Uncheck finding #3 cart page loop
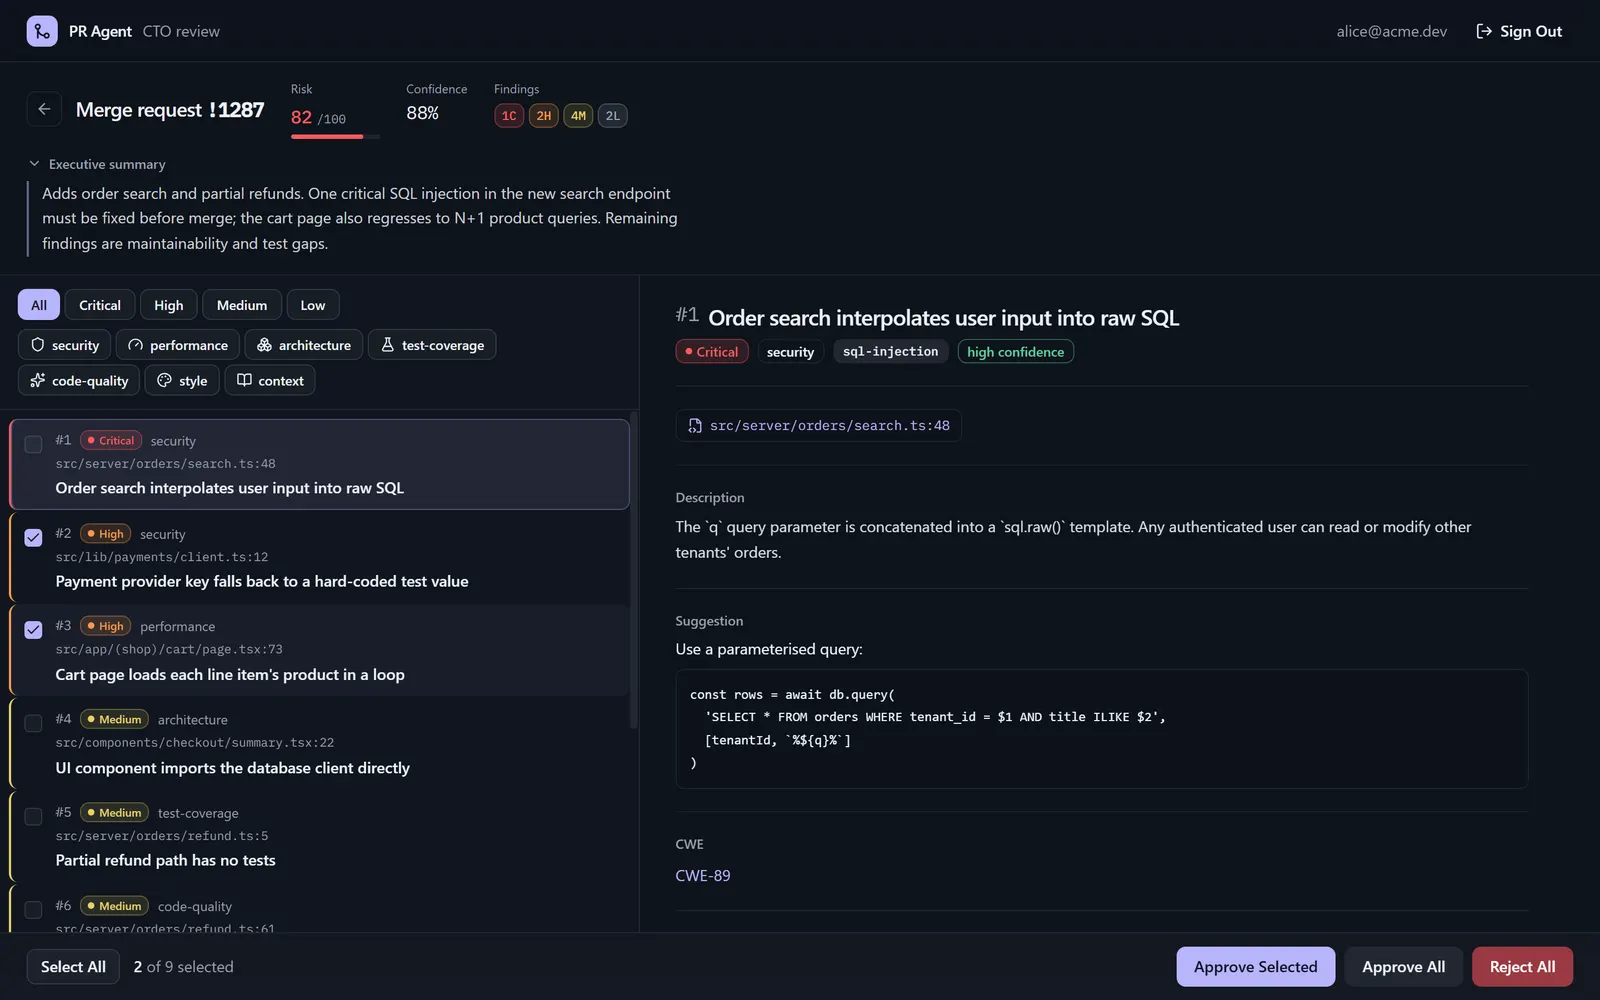This screenshot has height=1000, width=1600. coord(33,630)
